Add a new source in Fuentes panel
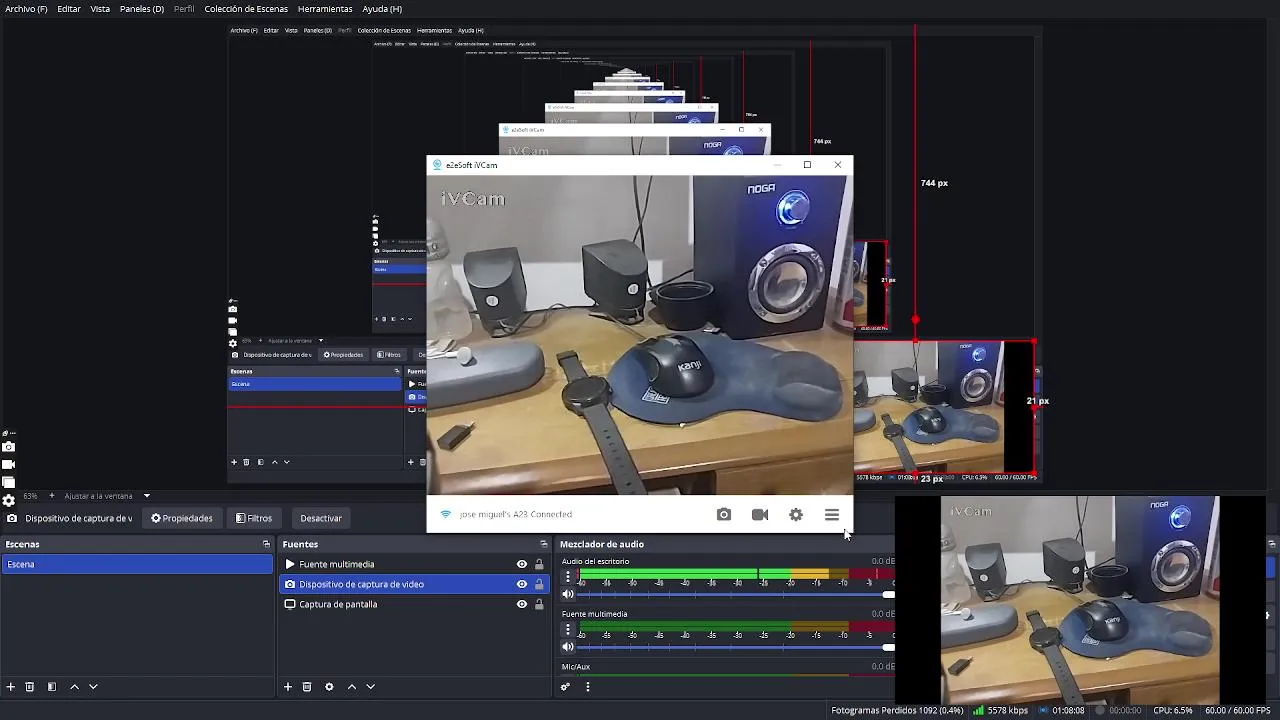This screenshot has height=720, width=1280. pos(288,687)
